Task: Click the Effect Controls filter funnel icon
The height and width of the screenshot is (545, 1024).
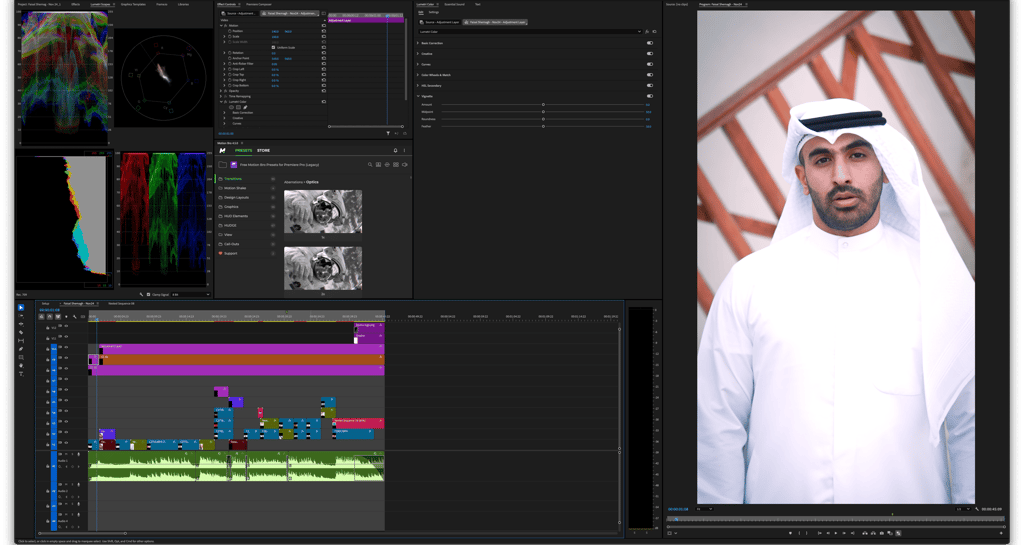Action: pyautogui.click(x=388, y=133)
